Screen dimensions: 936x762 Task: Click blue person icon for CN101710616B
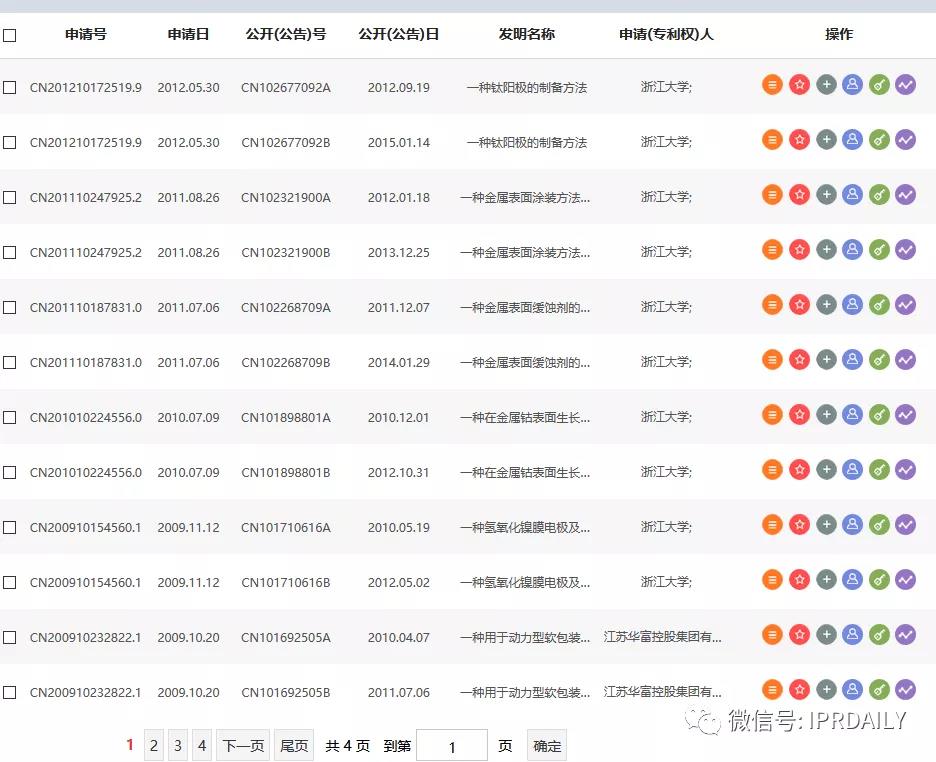point(852,579)
